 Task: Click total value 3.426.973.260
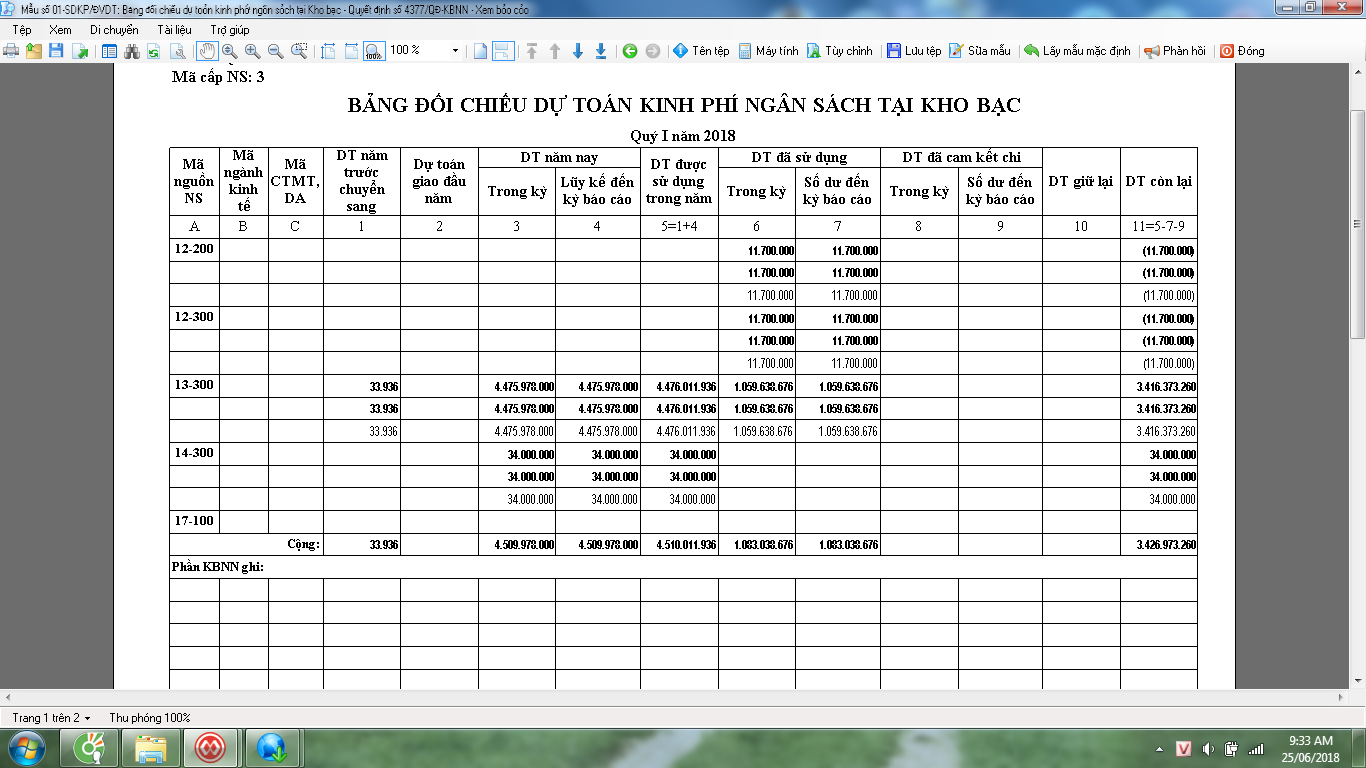(x=1166, y=545)
